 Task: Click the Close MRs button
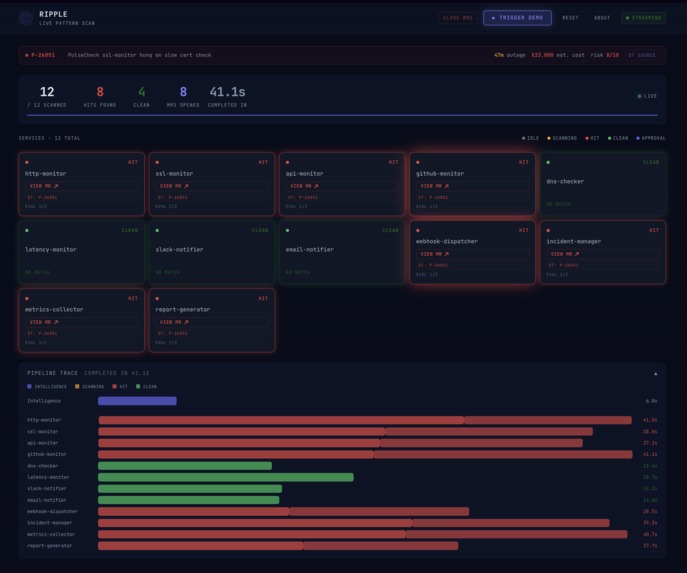pyautogui.click(x=457, y=18)
